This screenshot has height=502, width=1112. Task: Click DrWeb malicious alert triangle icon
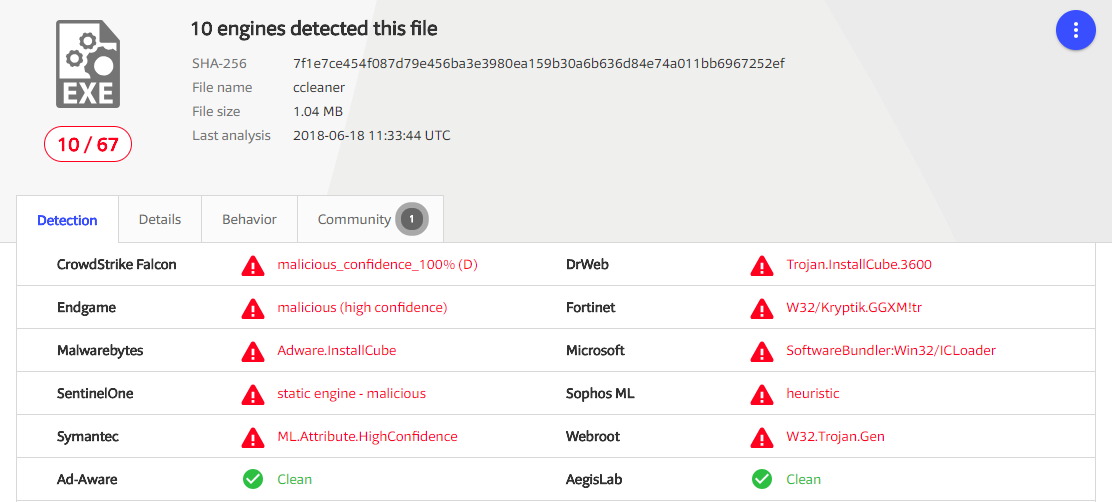762,265
